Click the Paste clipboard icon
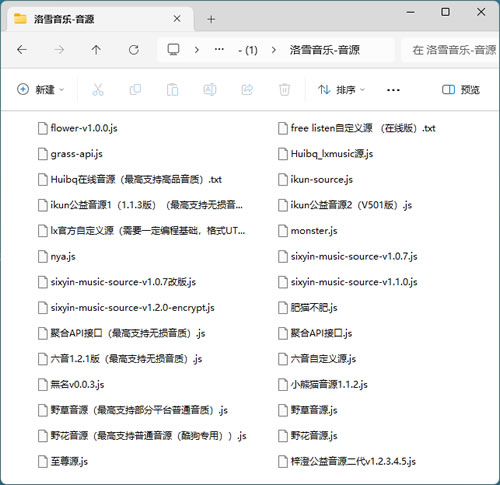This screenshot has height=485, width=500. (x=173, y=90)
